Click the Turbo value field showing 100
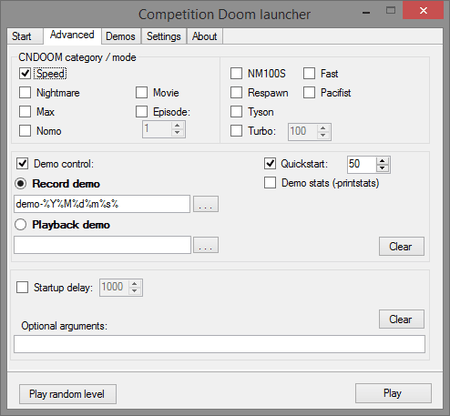Image resolution: width=450 pixels, height=416 pixels. pos(303,132)
